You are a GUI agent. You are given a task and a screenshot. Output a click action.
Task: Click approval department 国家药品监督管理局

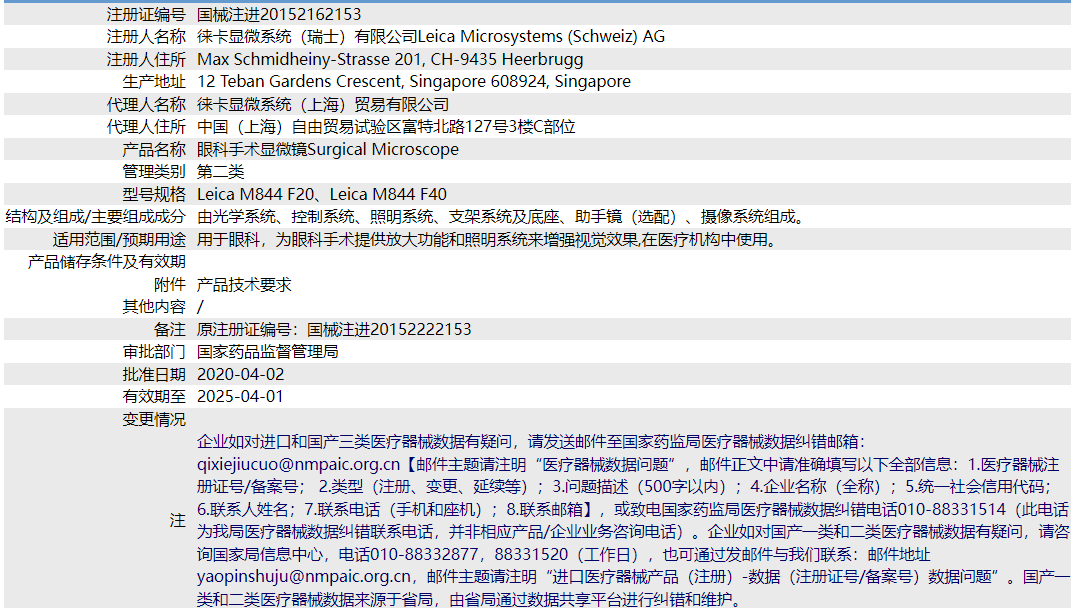[268, 352]
